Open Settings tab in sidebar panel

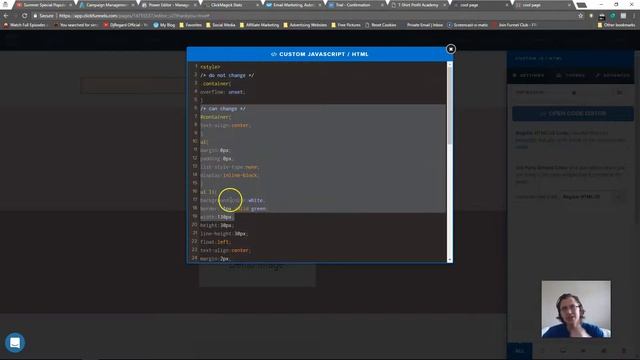tap(529, 76)
